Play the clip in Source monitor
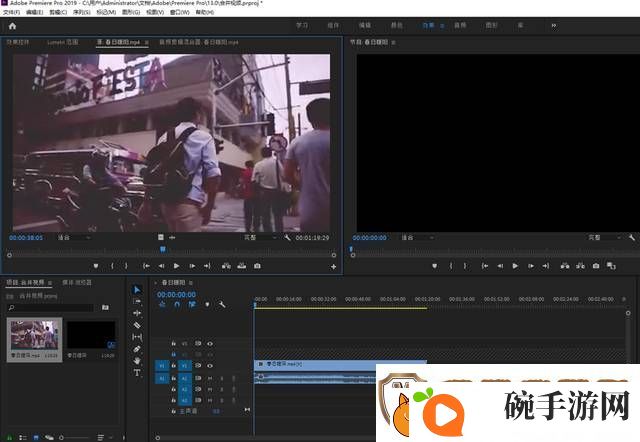Image resolution: width=640 pixels, height=442 pixels. point(176,266)
